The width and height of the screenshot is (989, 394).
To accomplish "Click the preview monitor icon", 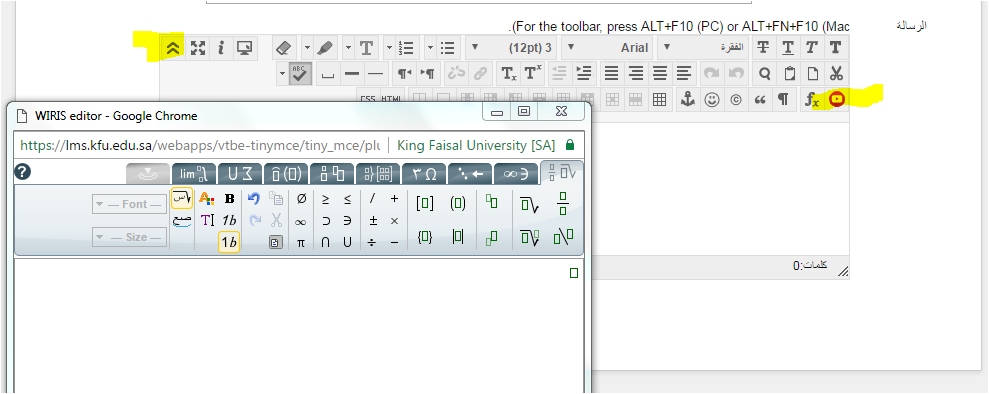I will pos(244,48).
